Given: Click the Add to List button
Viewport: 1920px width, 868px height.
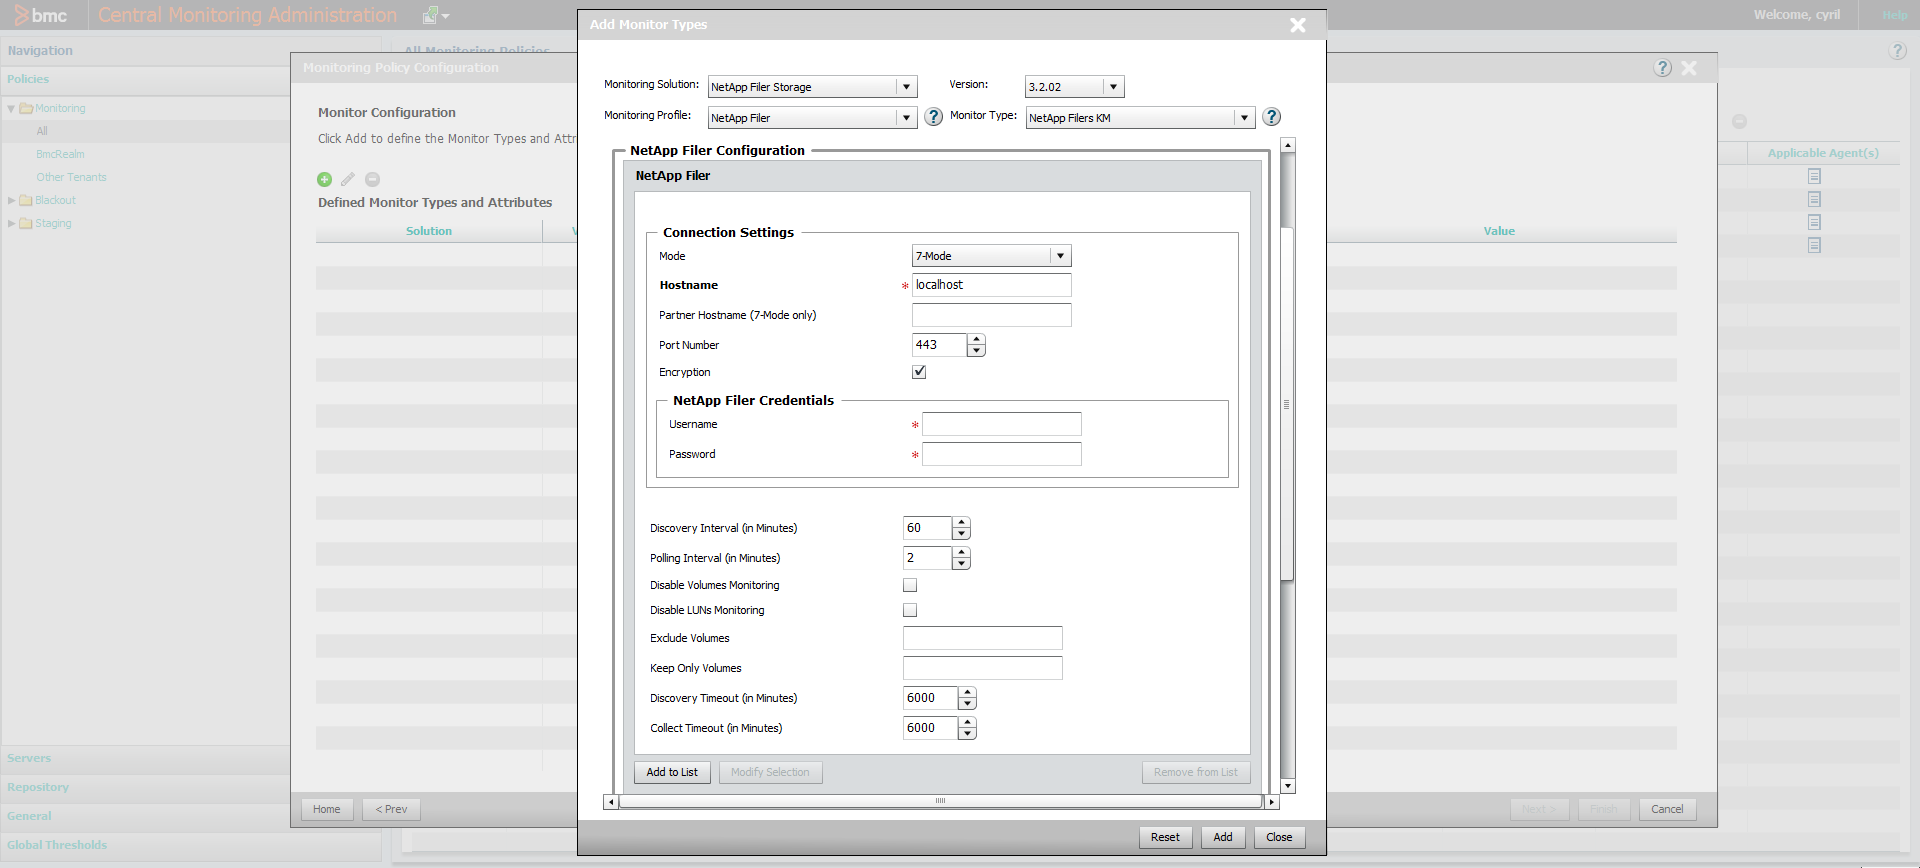Looking at the screenshot, I should click(x=672, y=772).
